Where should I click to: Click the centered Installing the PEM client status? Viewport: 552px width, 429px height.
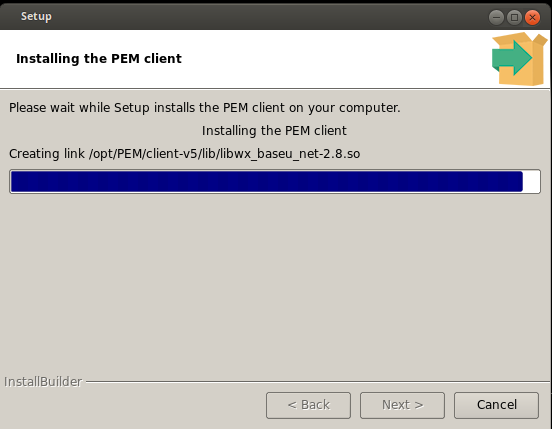(x=274, y=131)
